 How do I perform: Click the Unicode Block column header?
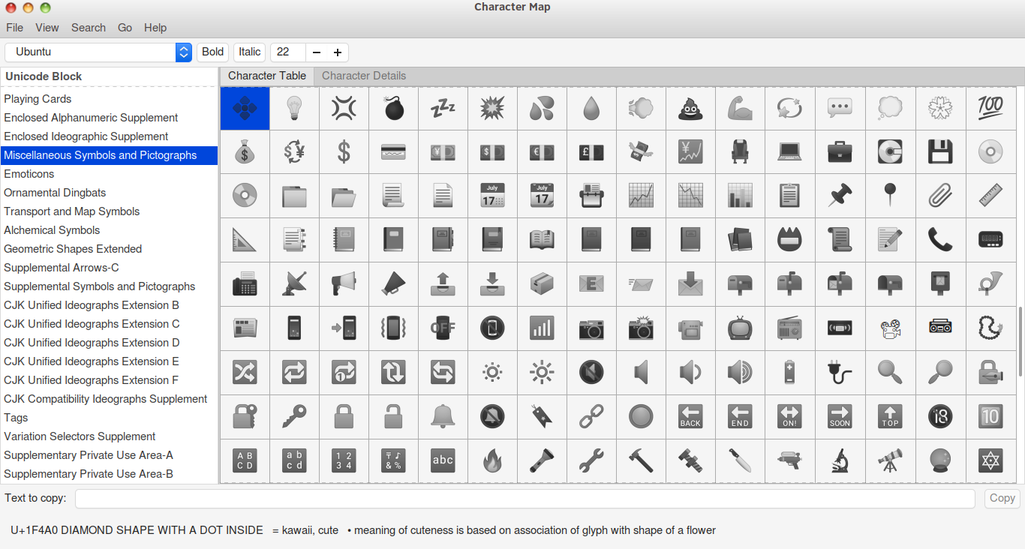point(109,76)
